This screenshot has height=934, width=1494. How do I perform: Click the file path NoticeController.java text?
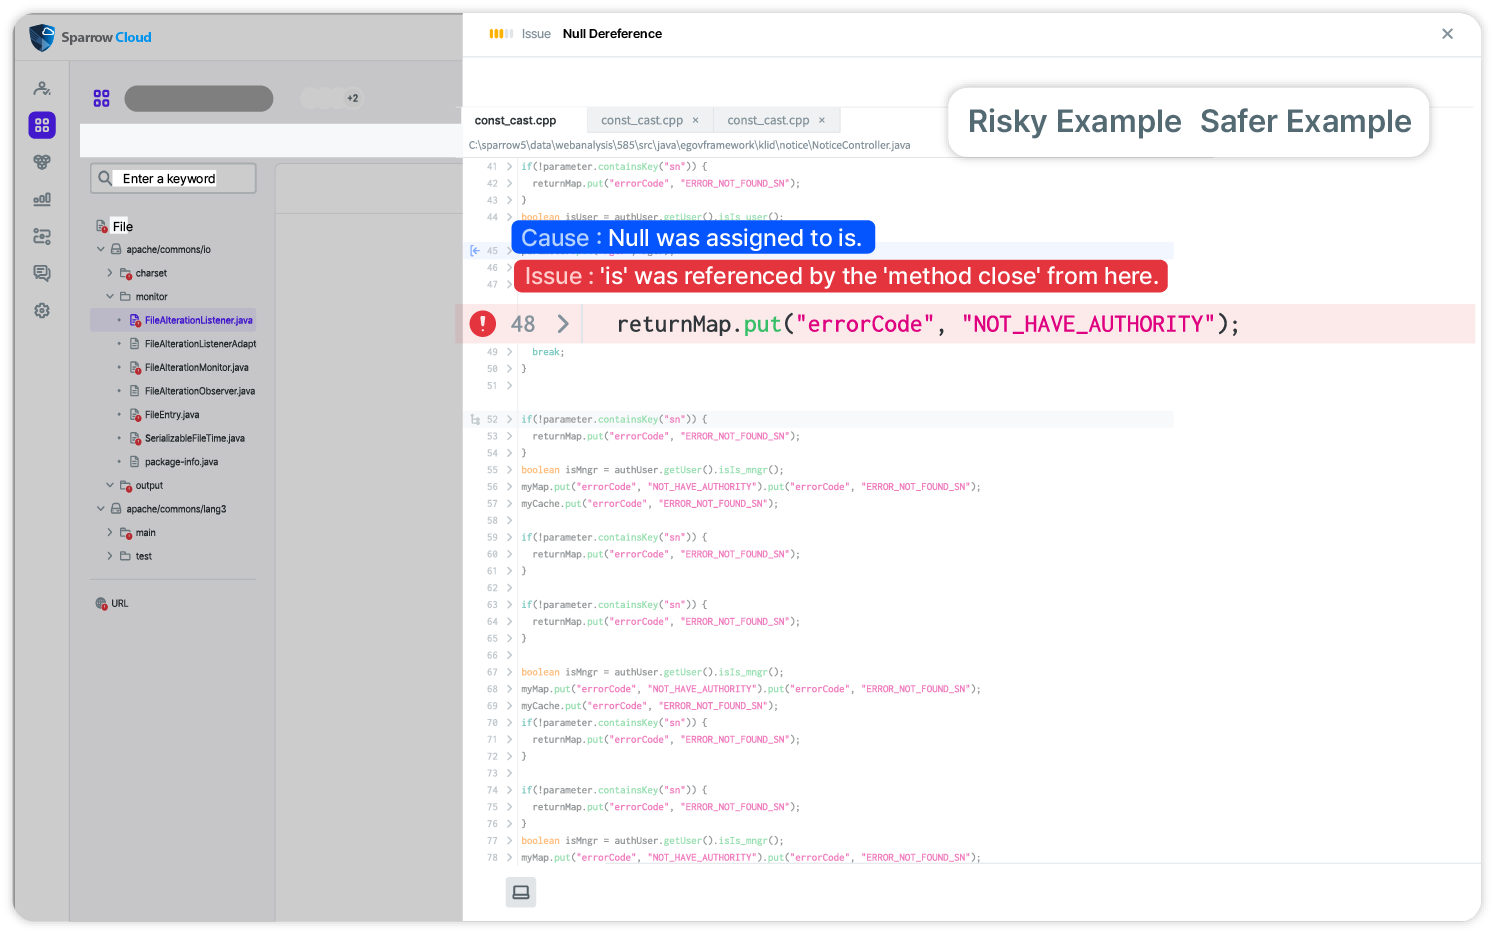[x=689, y=145]
